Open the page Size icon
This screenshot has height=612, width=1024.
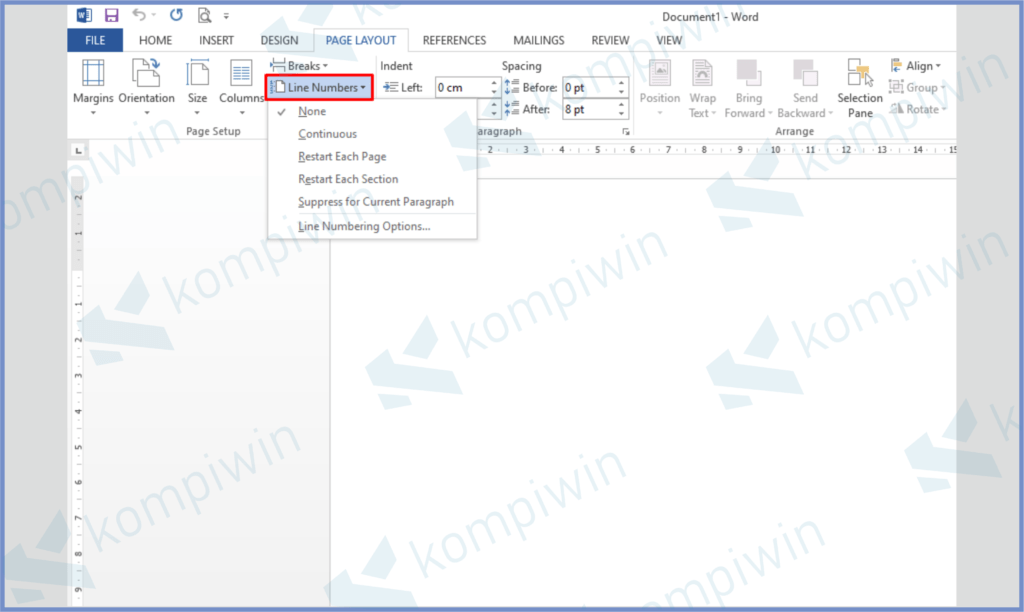tap(198, 73)
